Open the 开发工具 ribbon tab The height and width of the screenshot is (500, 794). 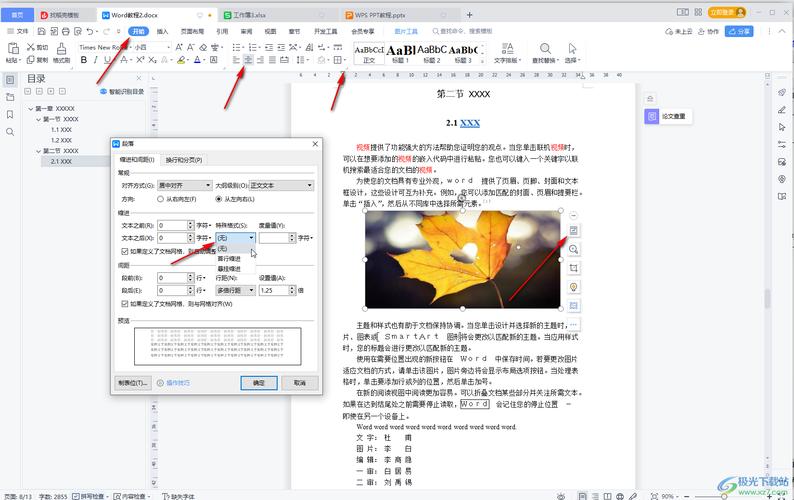[325, 31]
